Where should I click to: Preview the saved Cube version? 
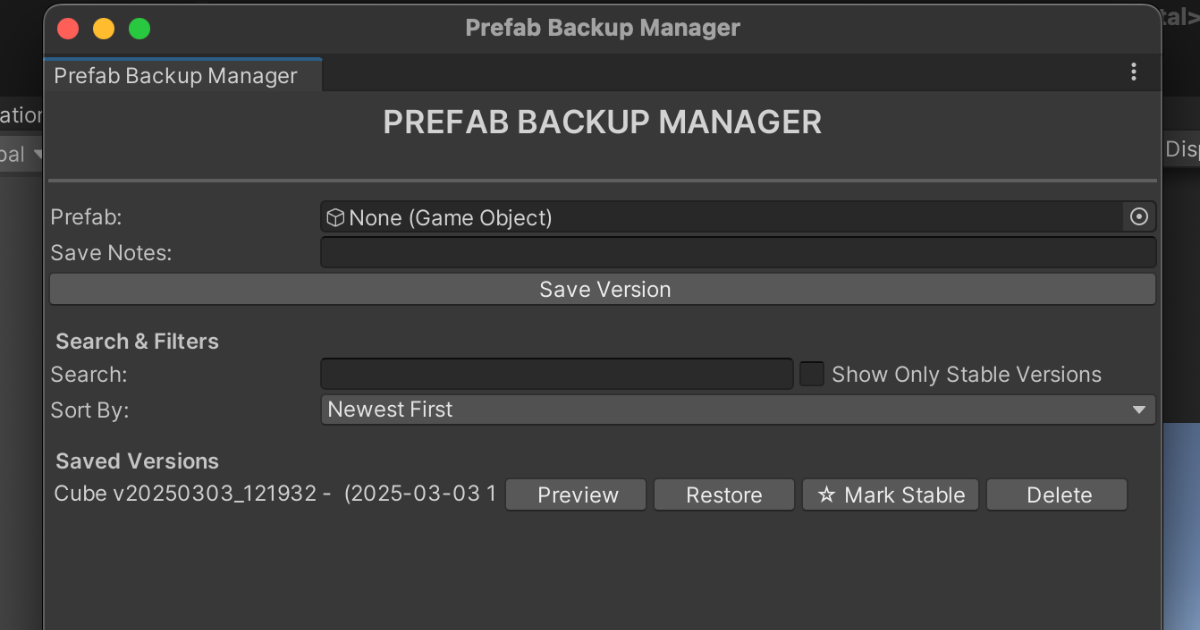575,494
